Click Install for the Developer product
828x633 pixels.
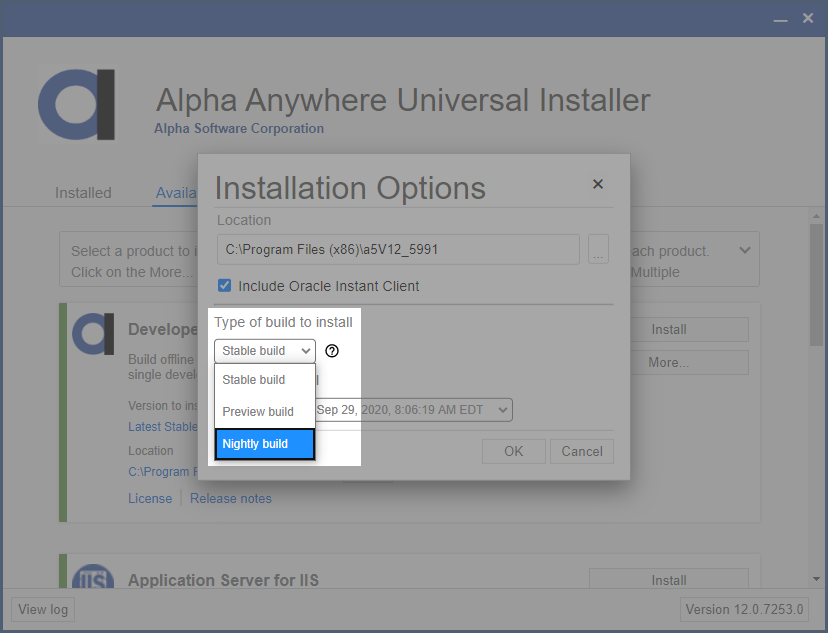click(x=689, y=329)
